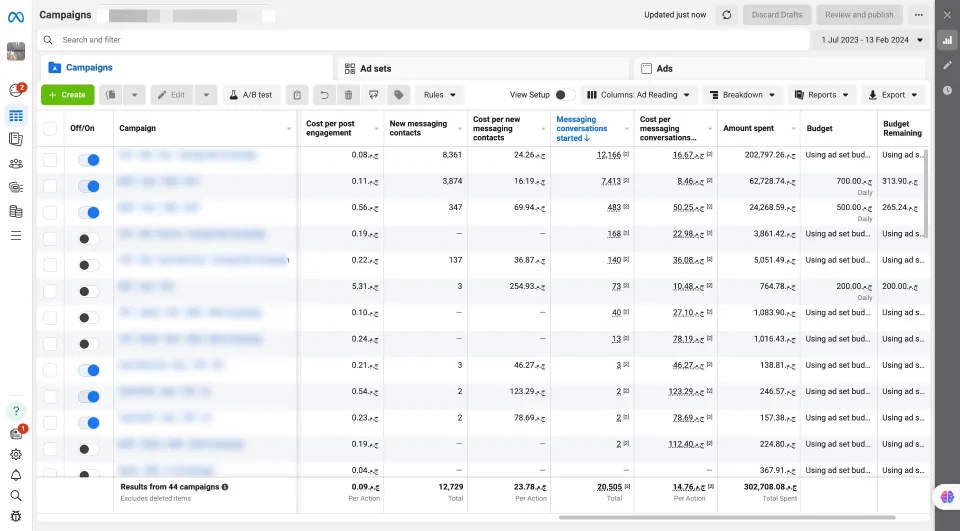Click the Search and filter field

(x=424, y=40)
